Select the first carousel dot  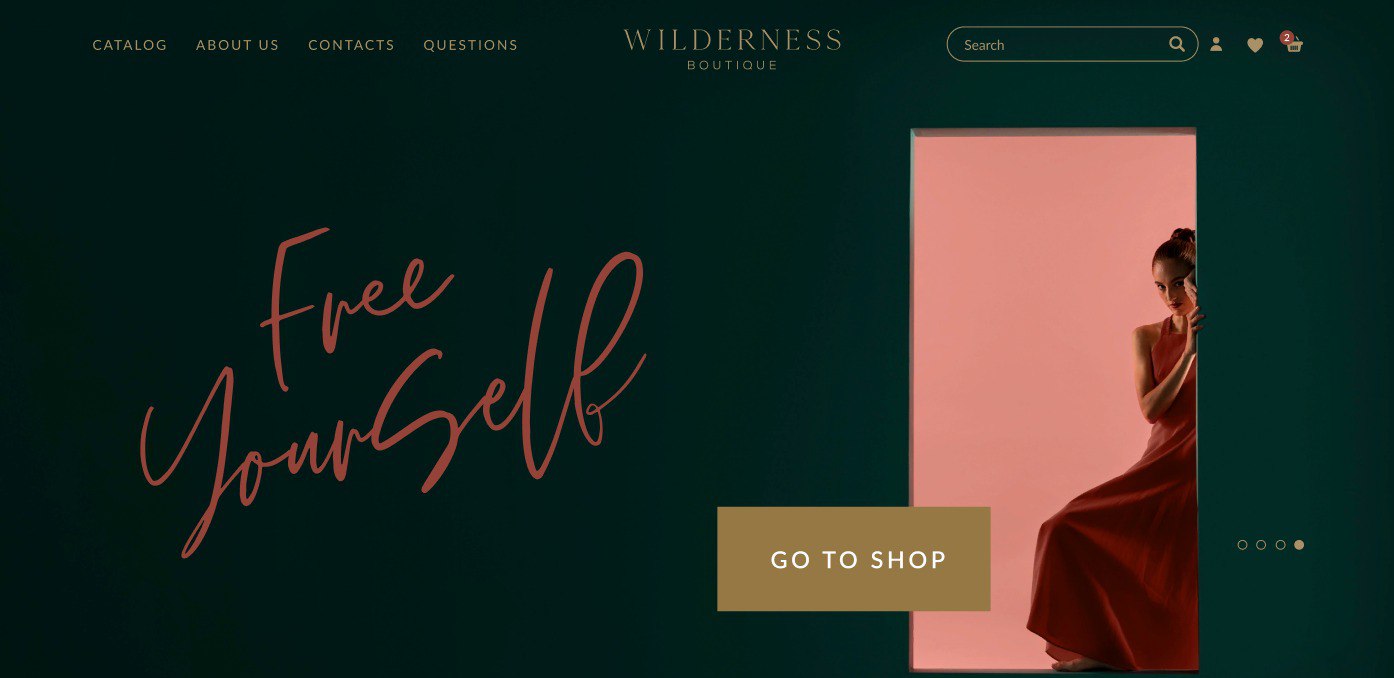(x=1242, y=545)
